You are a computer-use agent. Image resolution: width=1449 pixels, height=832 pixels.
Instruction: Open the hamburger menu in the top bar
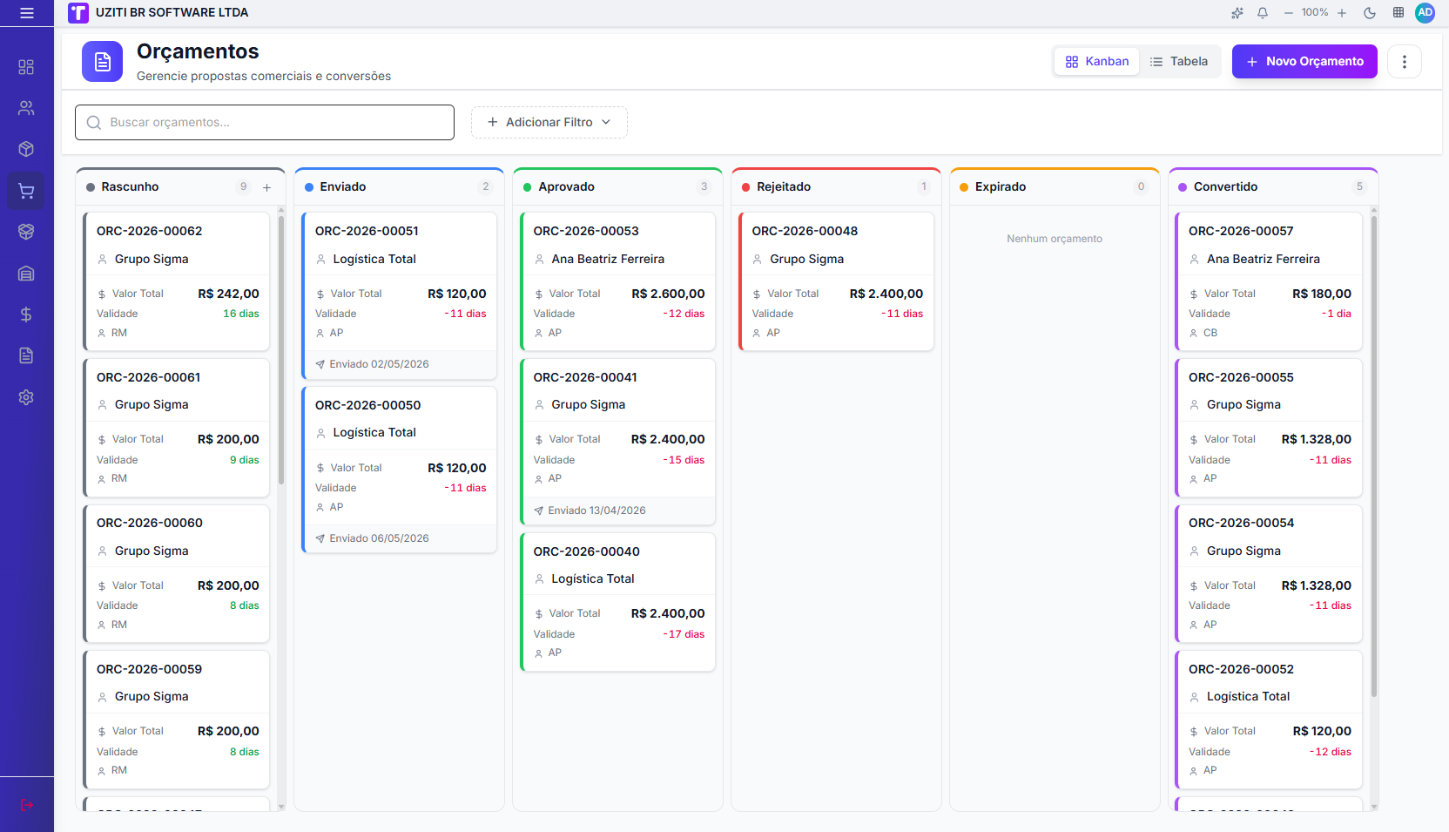26,13
